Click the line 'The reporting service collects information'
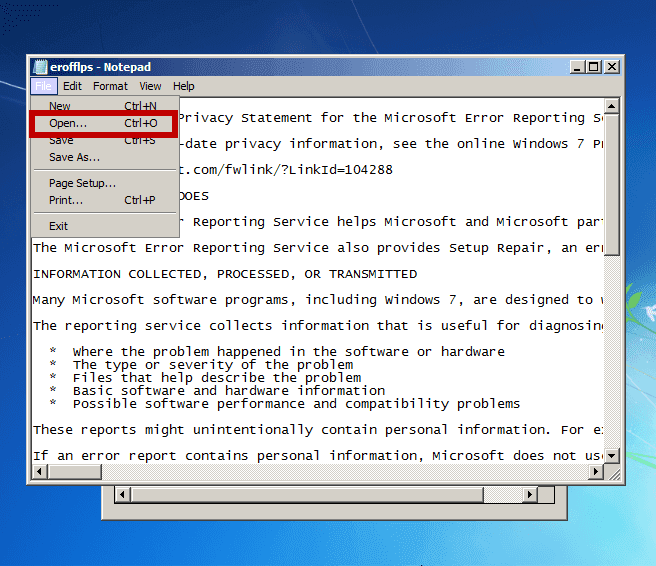 click(x=318, y=326)
